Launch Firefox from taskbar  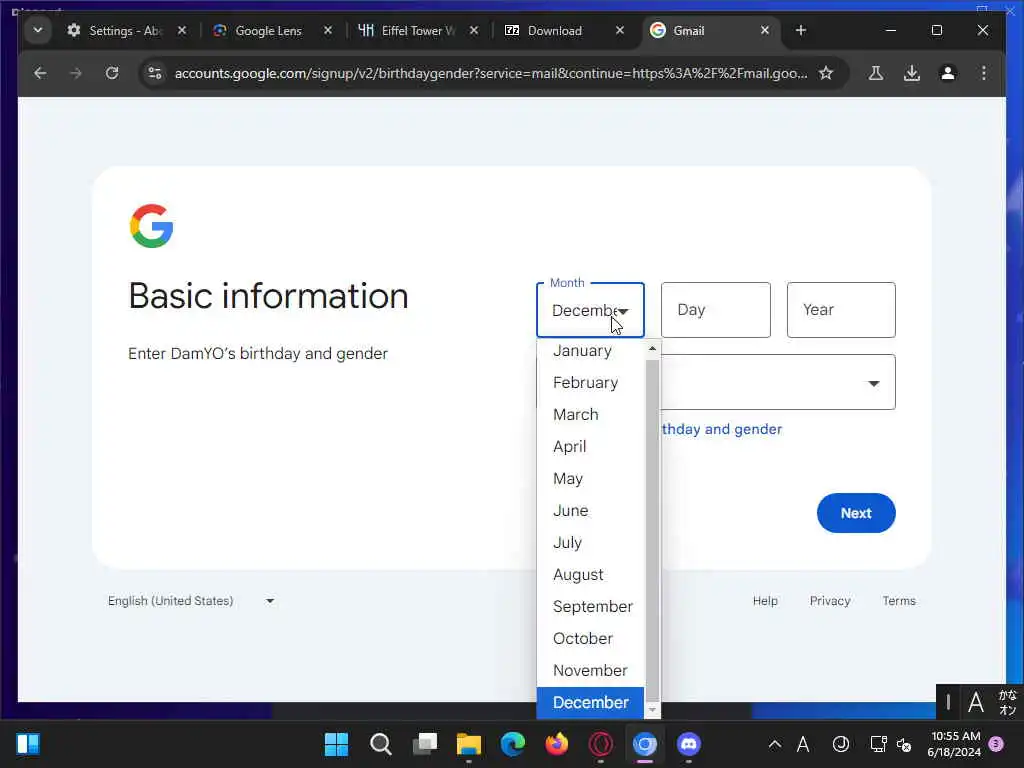click(556, 744)
